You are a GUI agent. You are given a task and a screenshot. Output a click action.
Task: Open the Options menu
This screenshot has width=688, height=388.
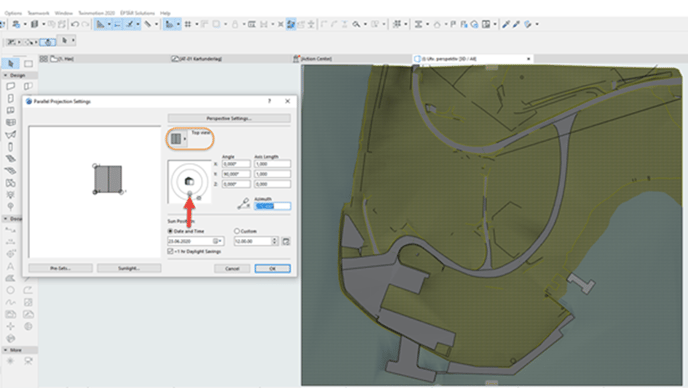coord(13,13)
